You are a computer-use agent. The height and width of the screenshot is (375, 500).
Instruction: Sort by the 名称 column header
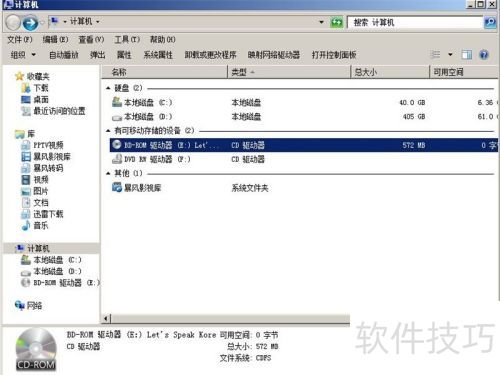coord(164,72)
